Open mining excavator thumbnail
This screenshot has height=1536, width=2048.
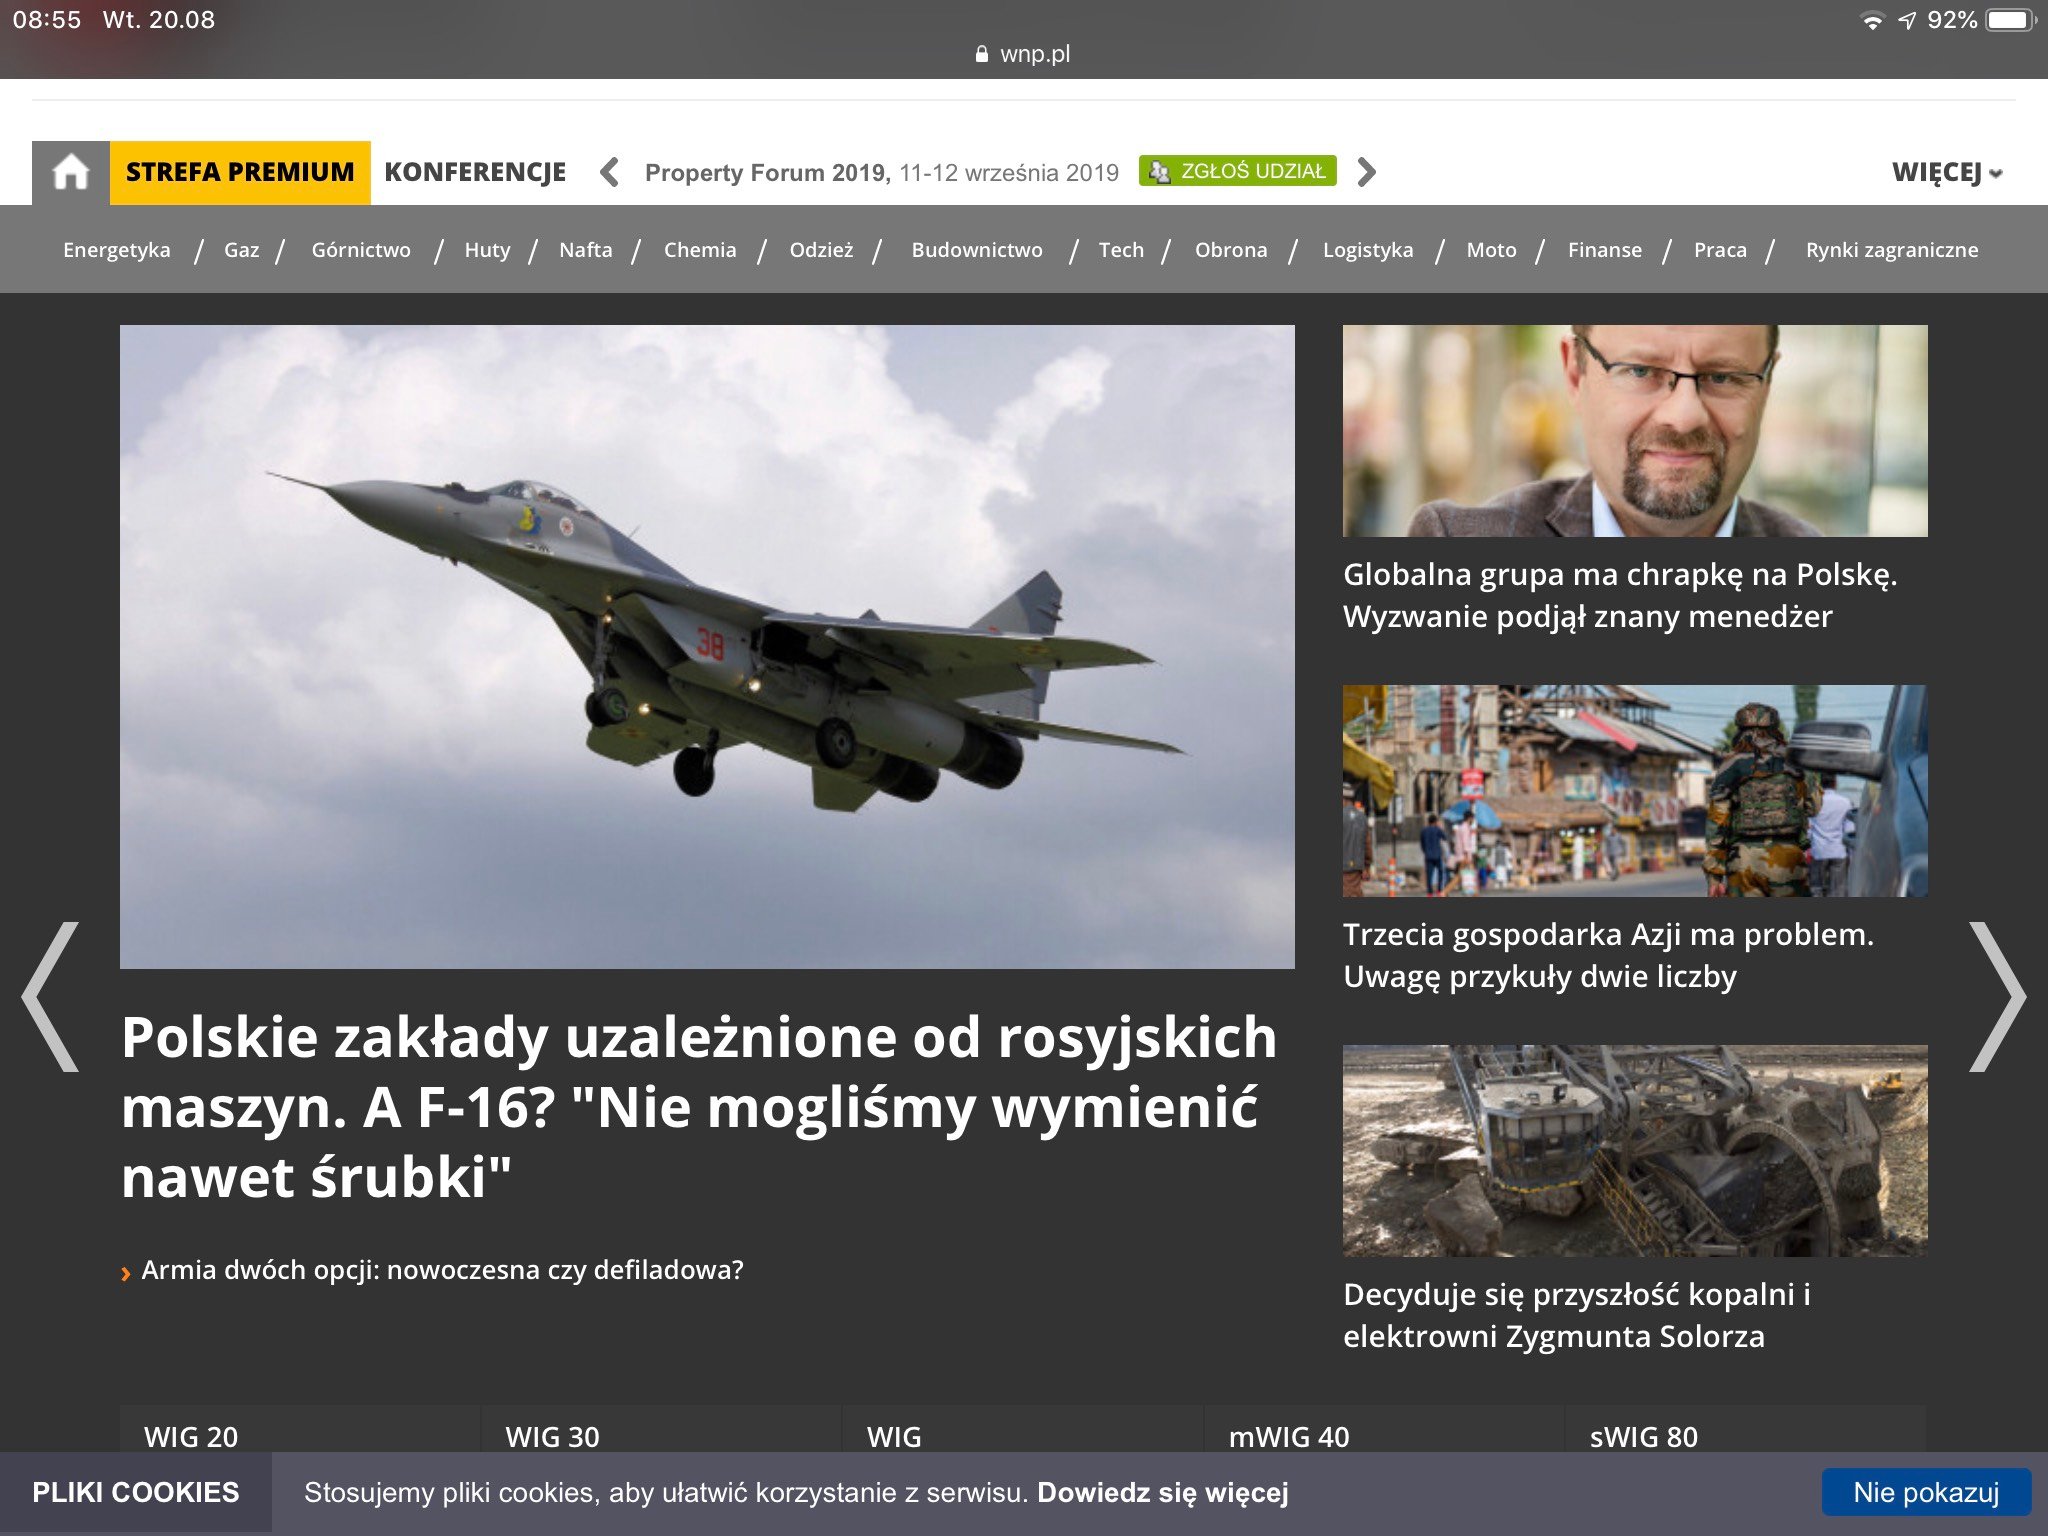click(1635, 1151)
